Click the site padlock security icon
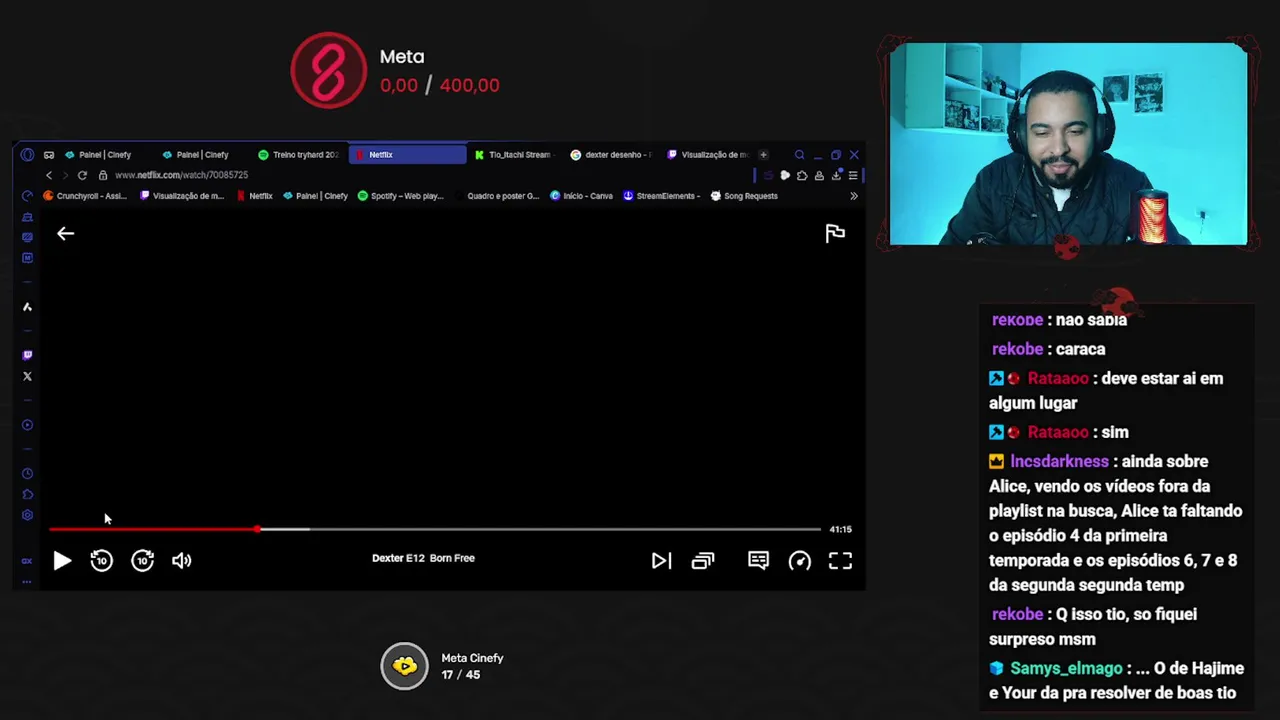1280x720 pixels. click(103, 175)
